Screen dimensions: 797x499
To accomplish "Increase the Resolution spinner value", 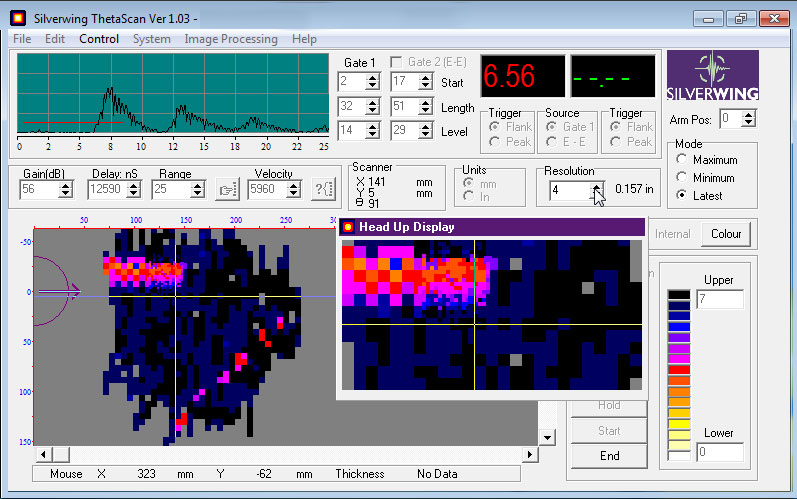I will 597,184.
